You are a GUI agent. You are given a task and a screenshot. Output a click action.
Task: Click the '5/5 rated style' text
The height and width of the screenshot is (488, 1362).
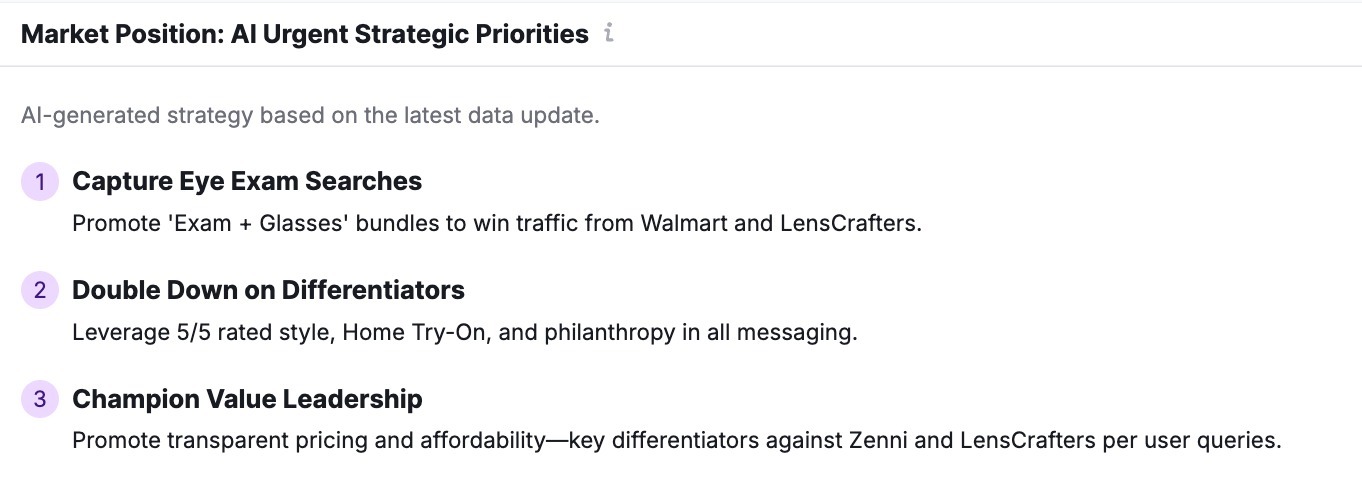250,332
